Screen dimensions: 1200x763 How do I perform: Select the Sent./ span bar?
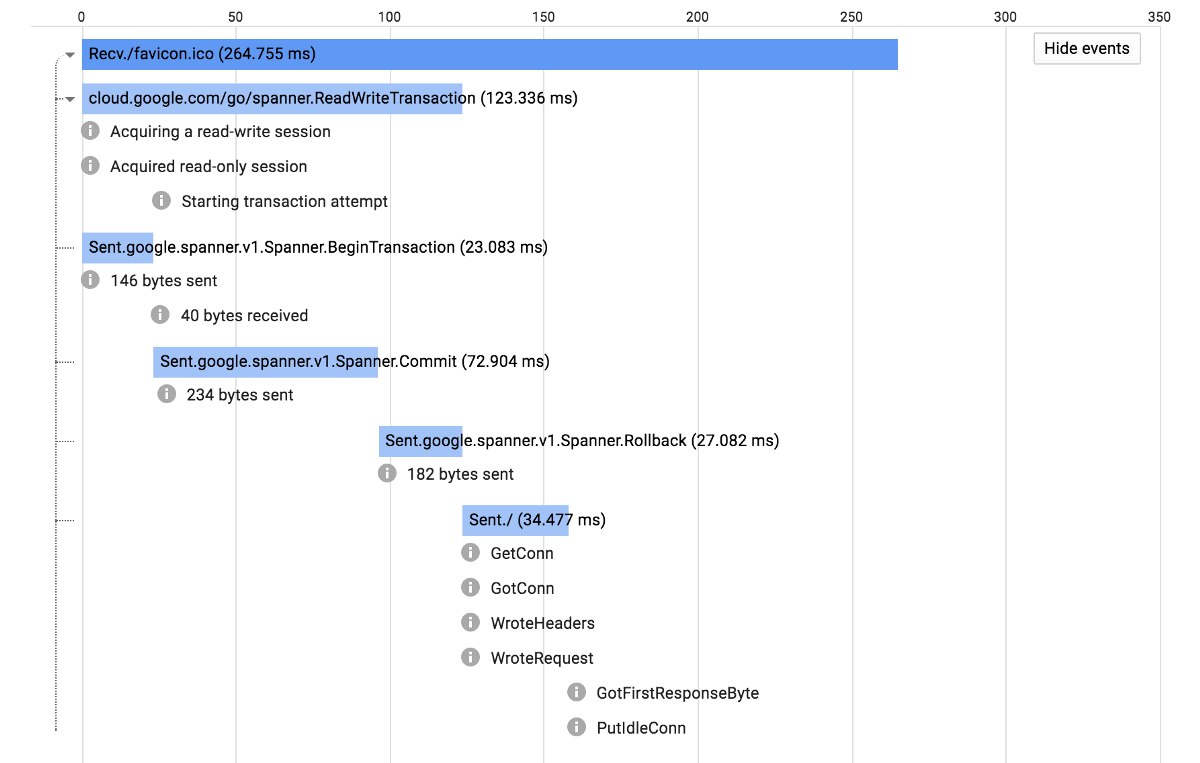point(515,520)
